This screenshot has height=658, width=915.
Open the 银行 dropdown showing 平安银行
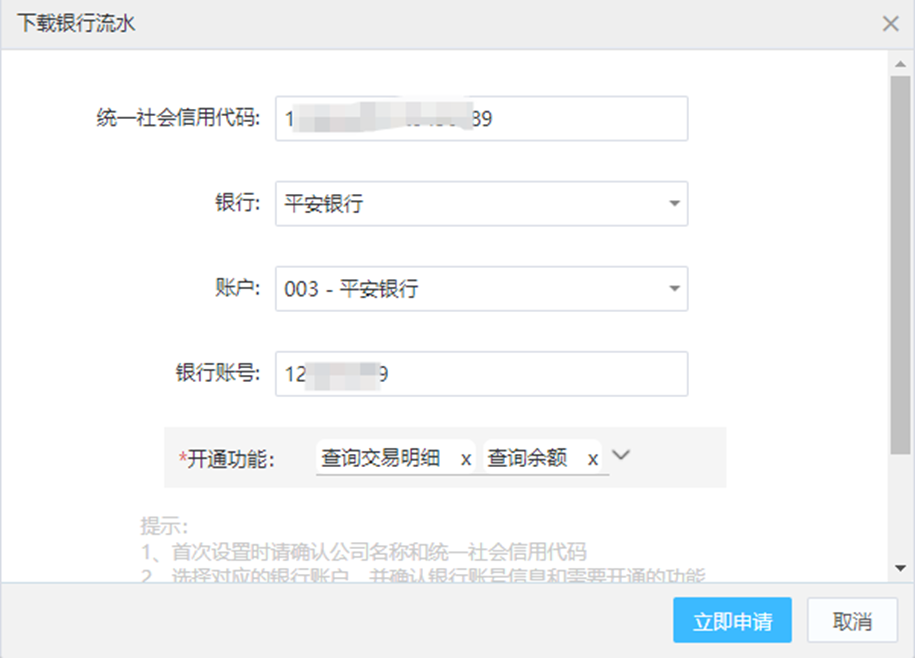[481, 204]
